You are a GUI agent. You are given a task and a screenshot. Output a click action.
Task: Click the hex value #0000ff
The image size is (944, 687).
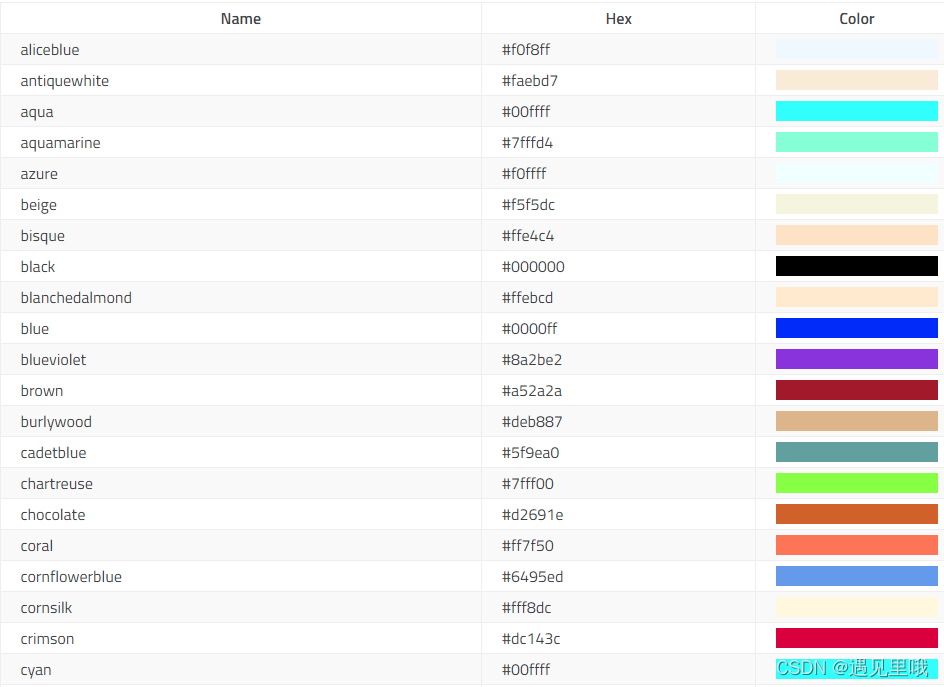coord(530,329)
